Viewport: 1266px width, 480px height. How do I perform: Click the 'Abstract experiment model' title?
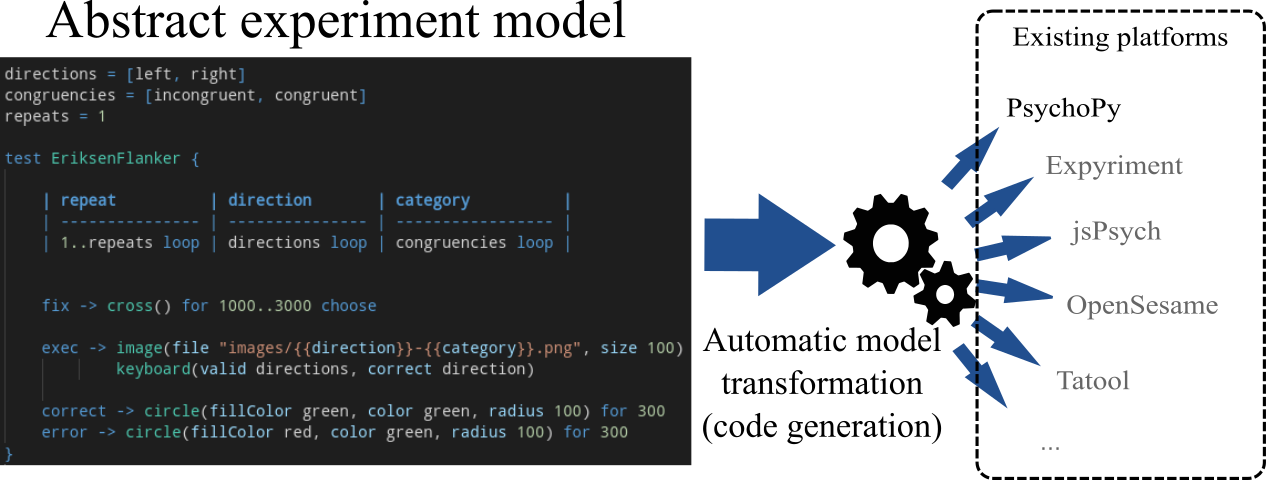pyautogui.click(x=335, y=24)
